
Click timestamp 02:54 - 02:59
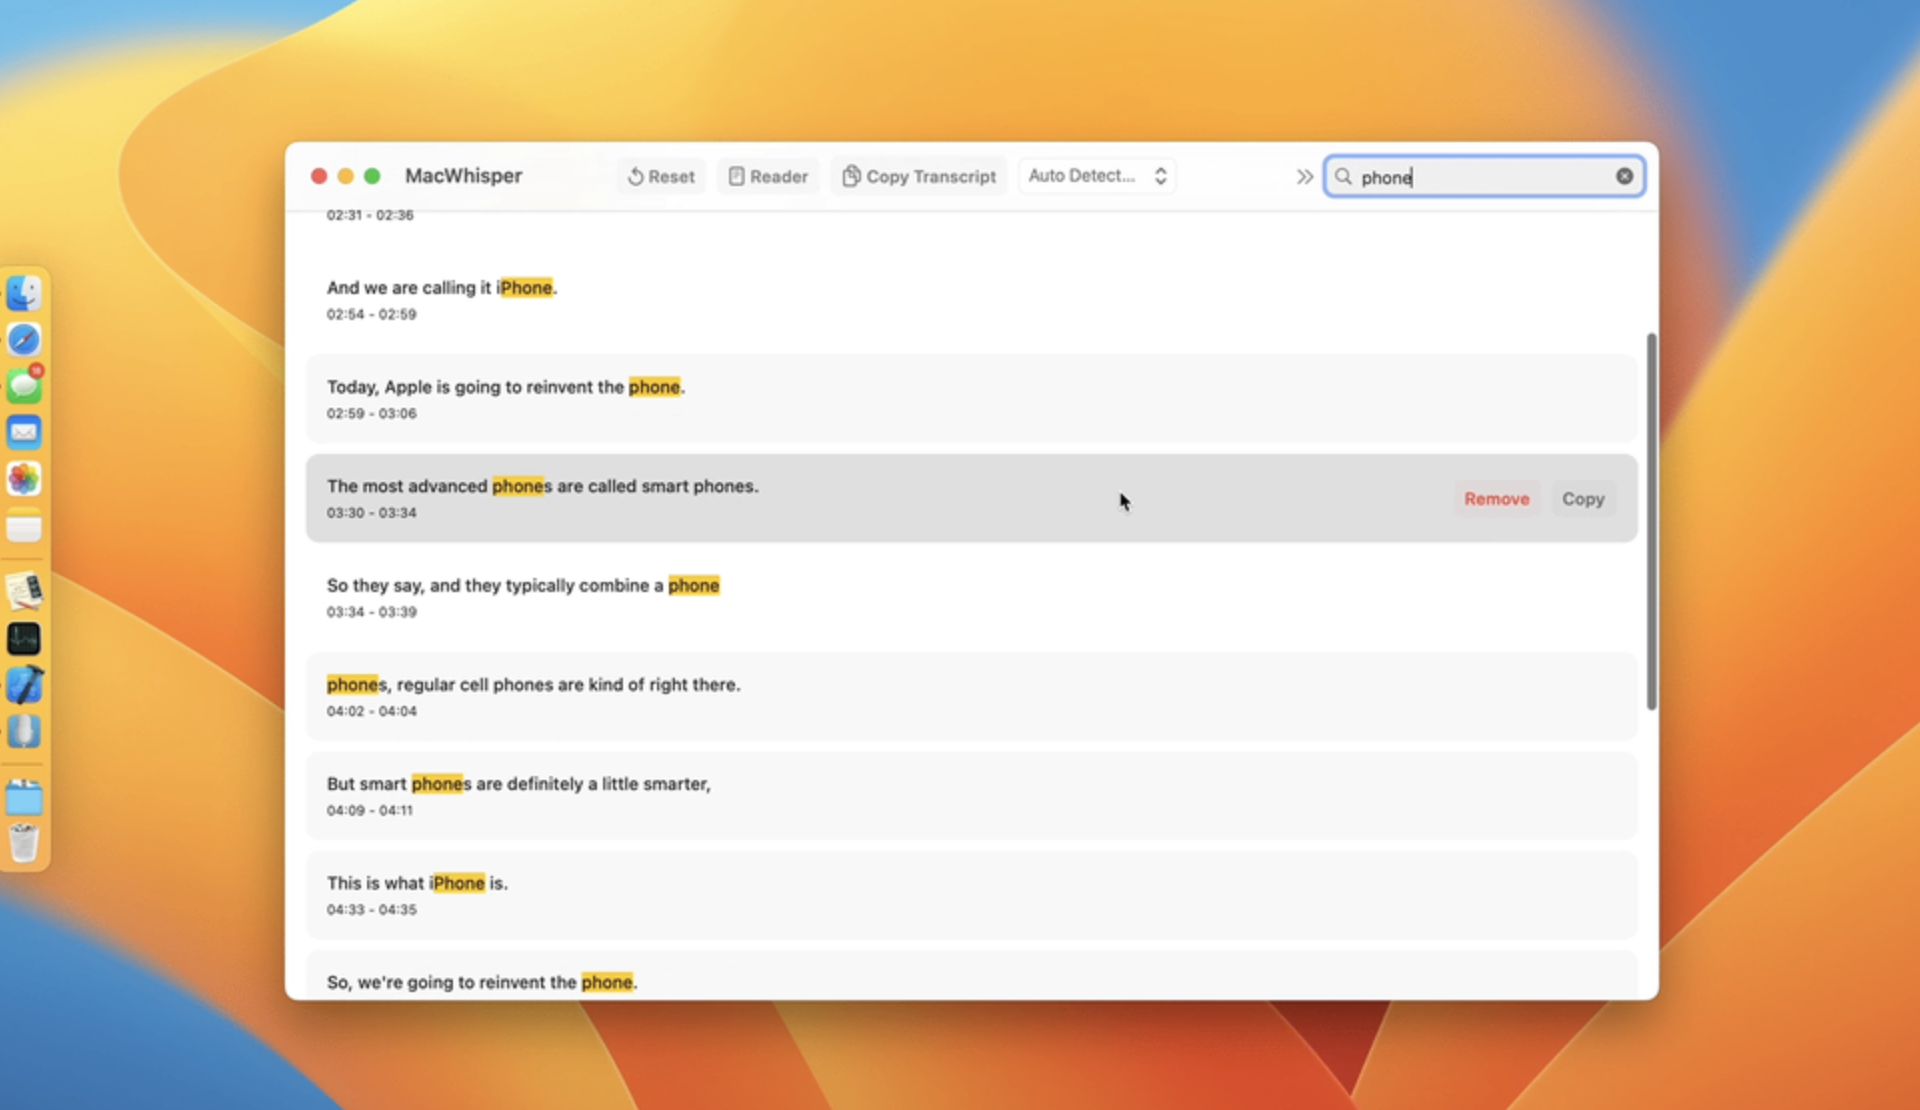pyautogui.click(x=371, y=314)
